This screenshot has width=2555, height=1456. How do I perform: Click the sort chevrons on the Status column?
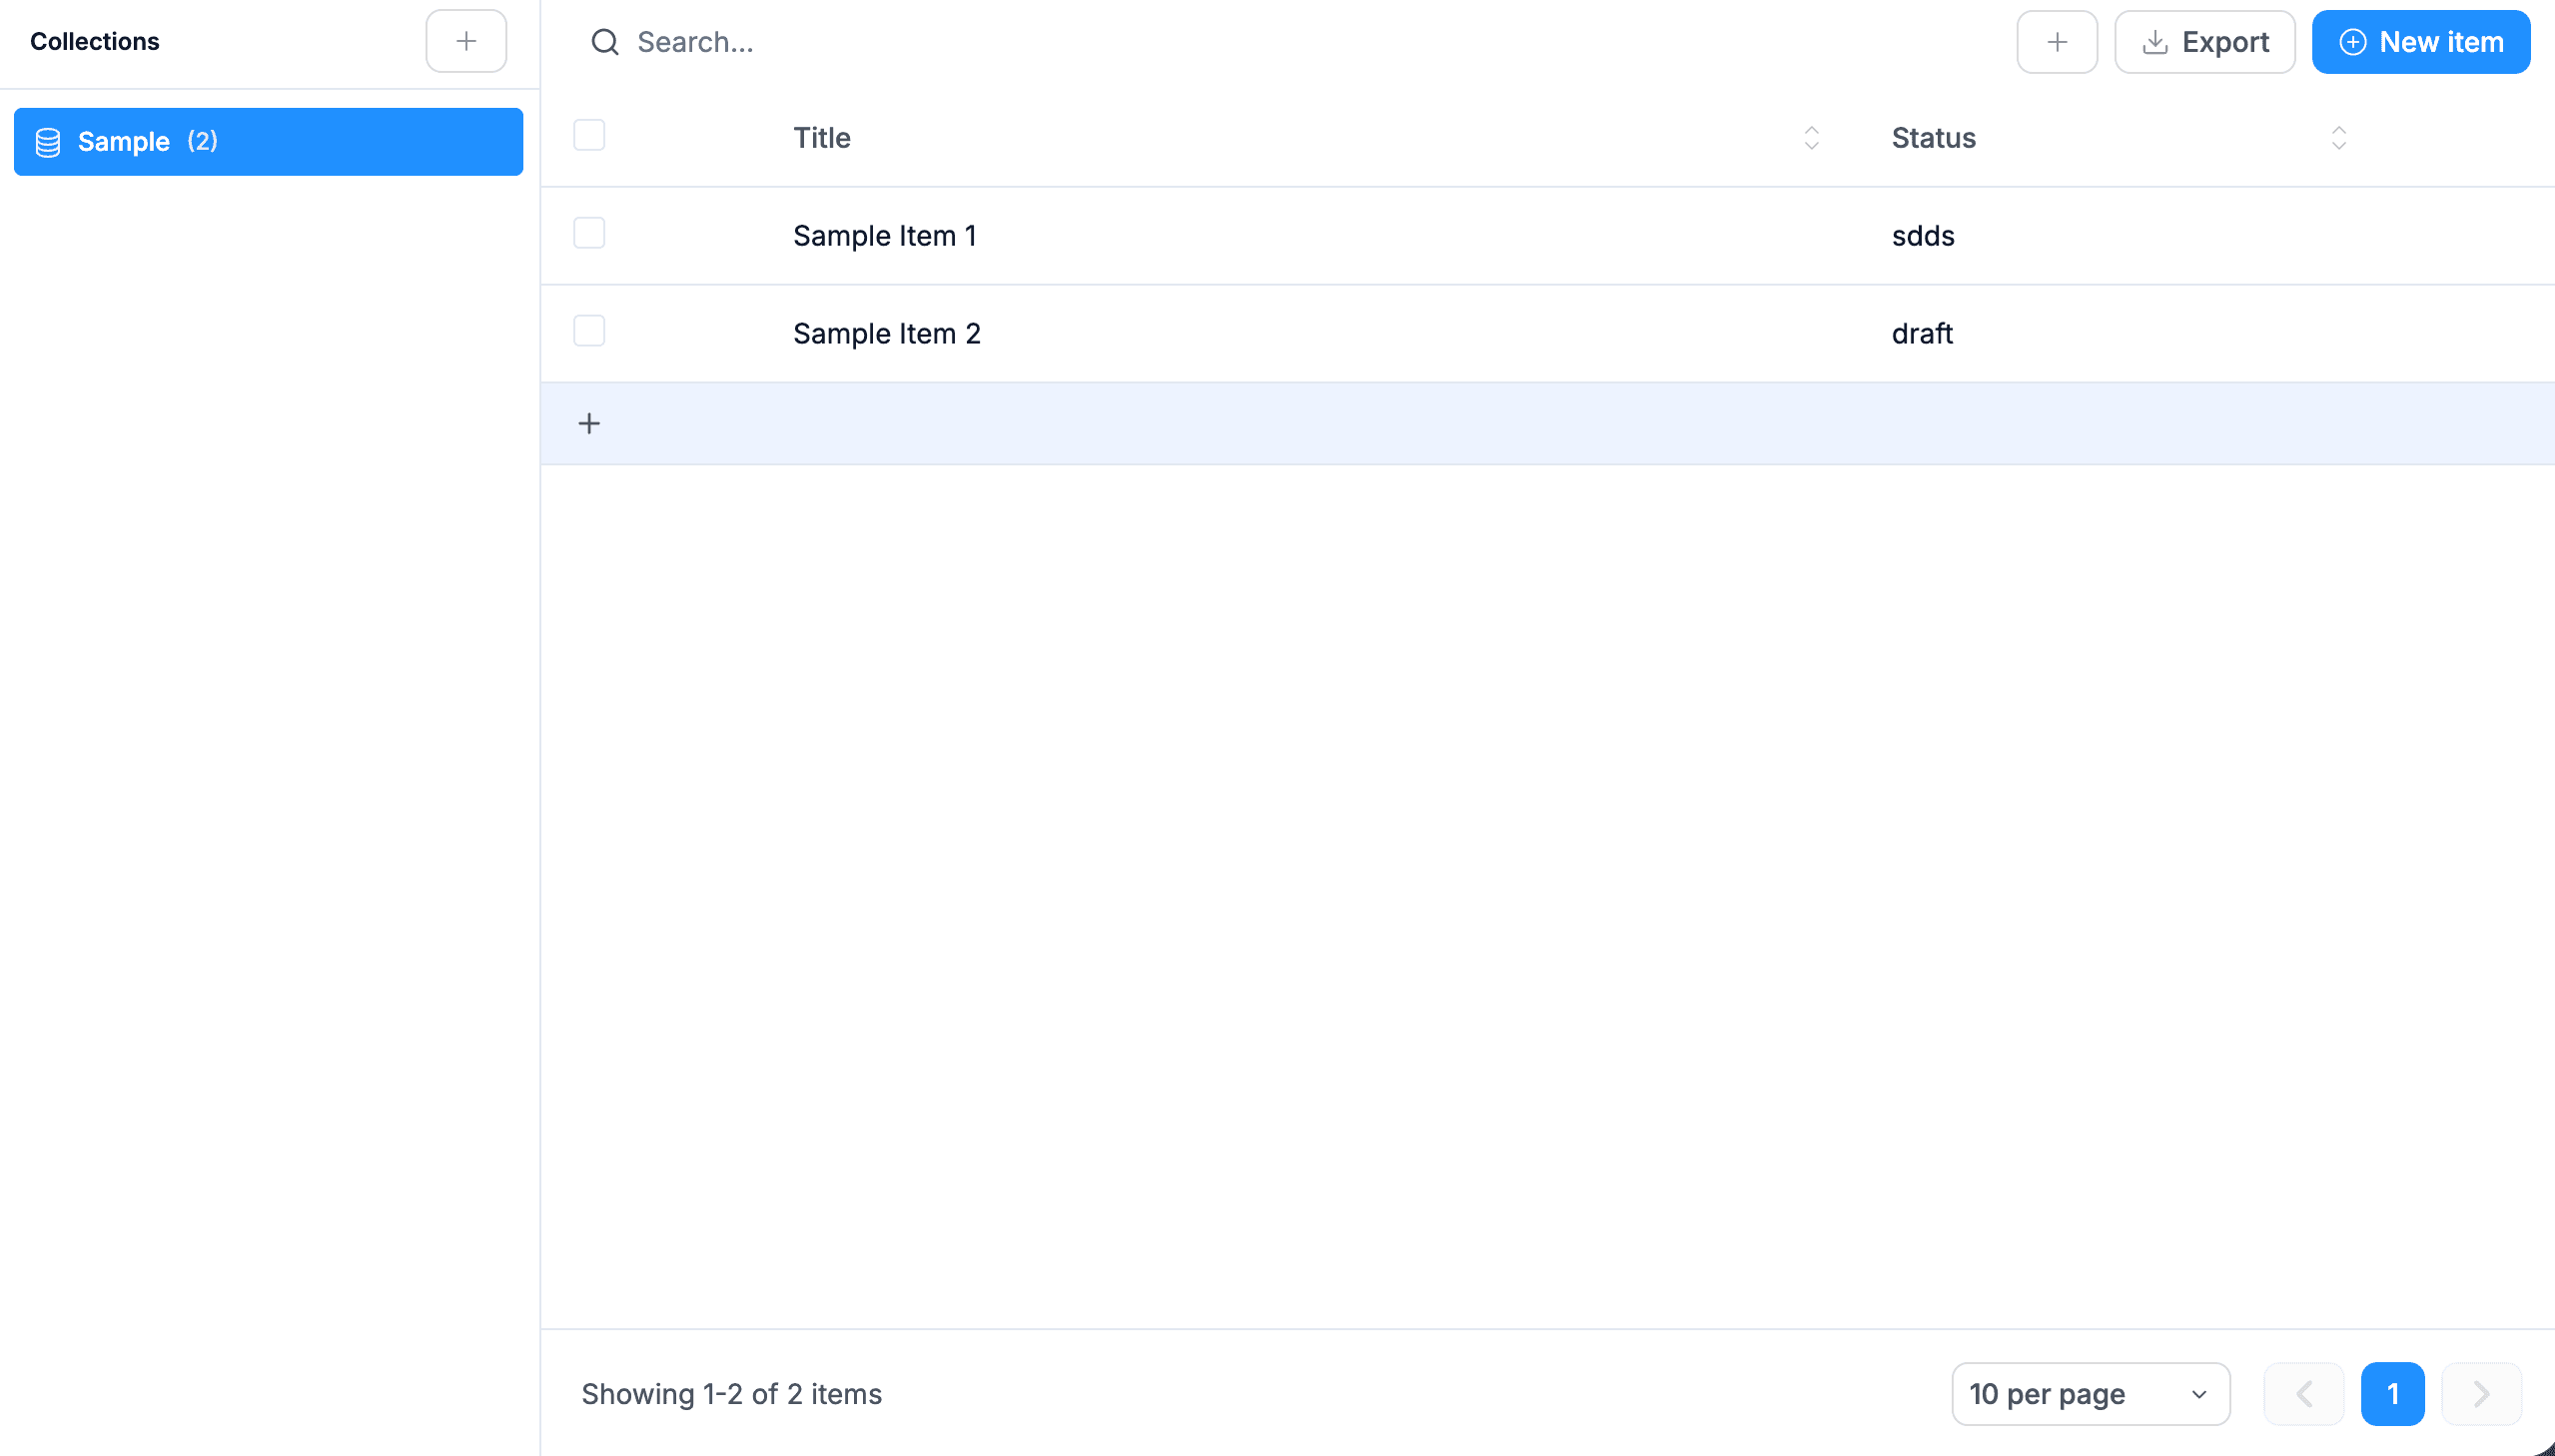coord(2338,138)
